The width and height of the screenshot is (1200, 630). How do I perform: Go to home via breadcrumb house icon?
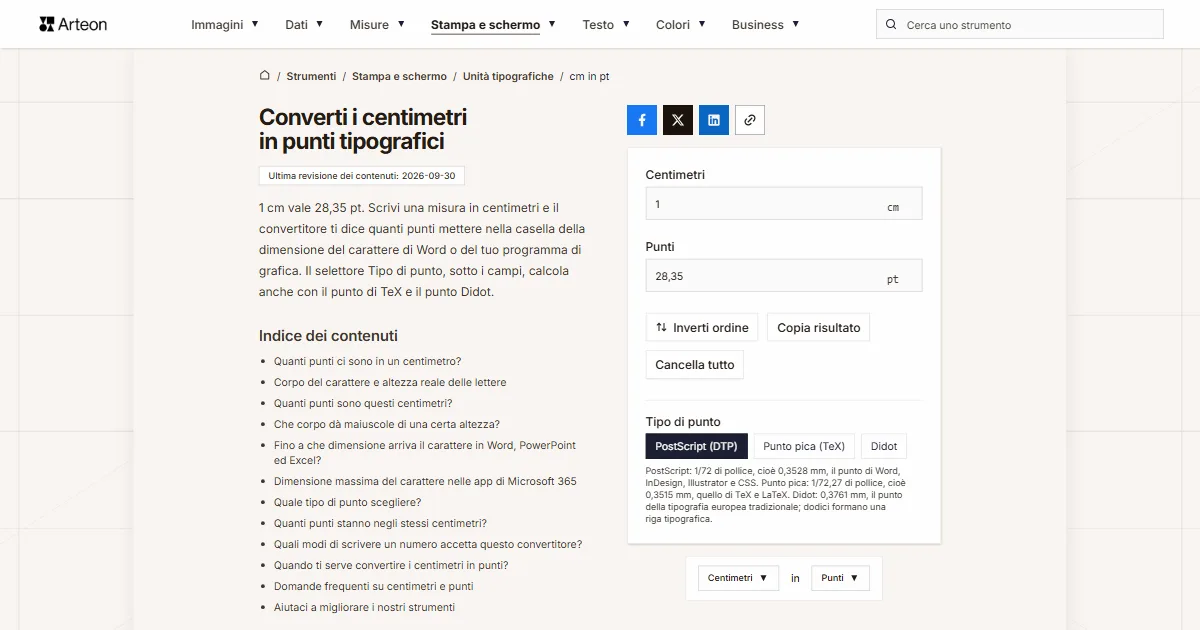coord(265,75)
